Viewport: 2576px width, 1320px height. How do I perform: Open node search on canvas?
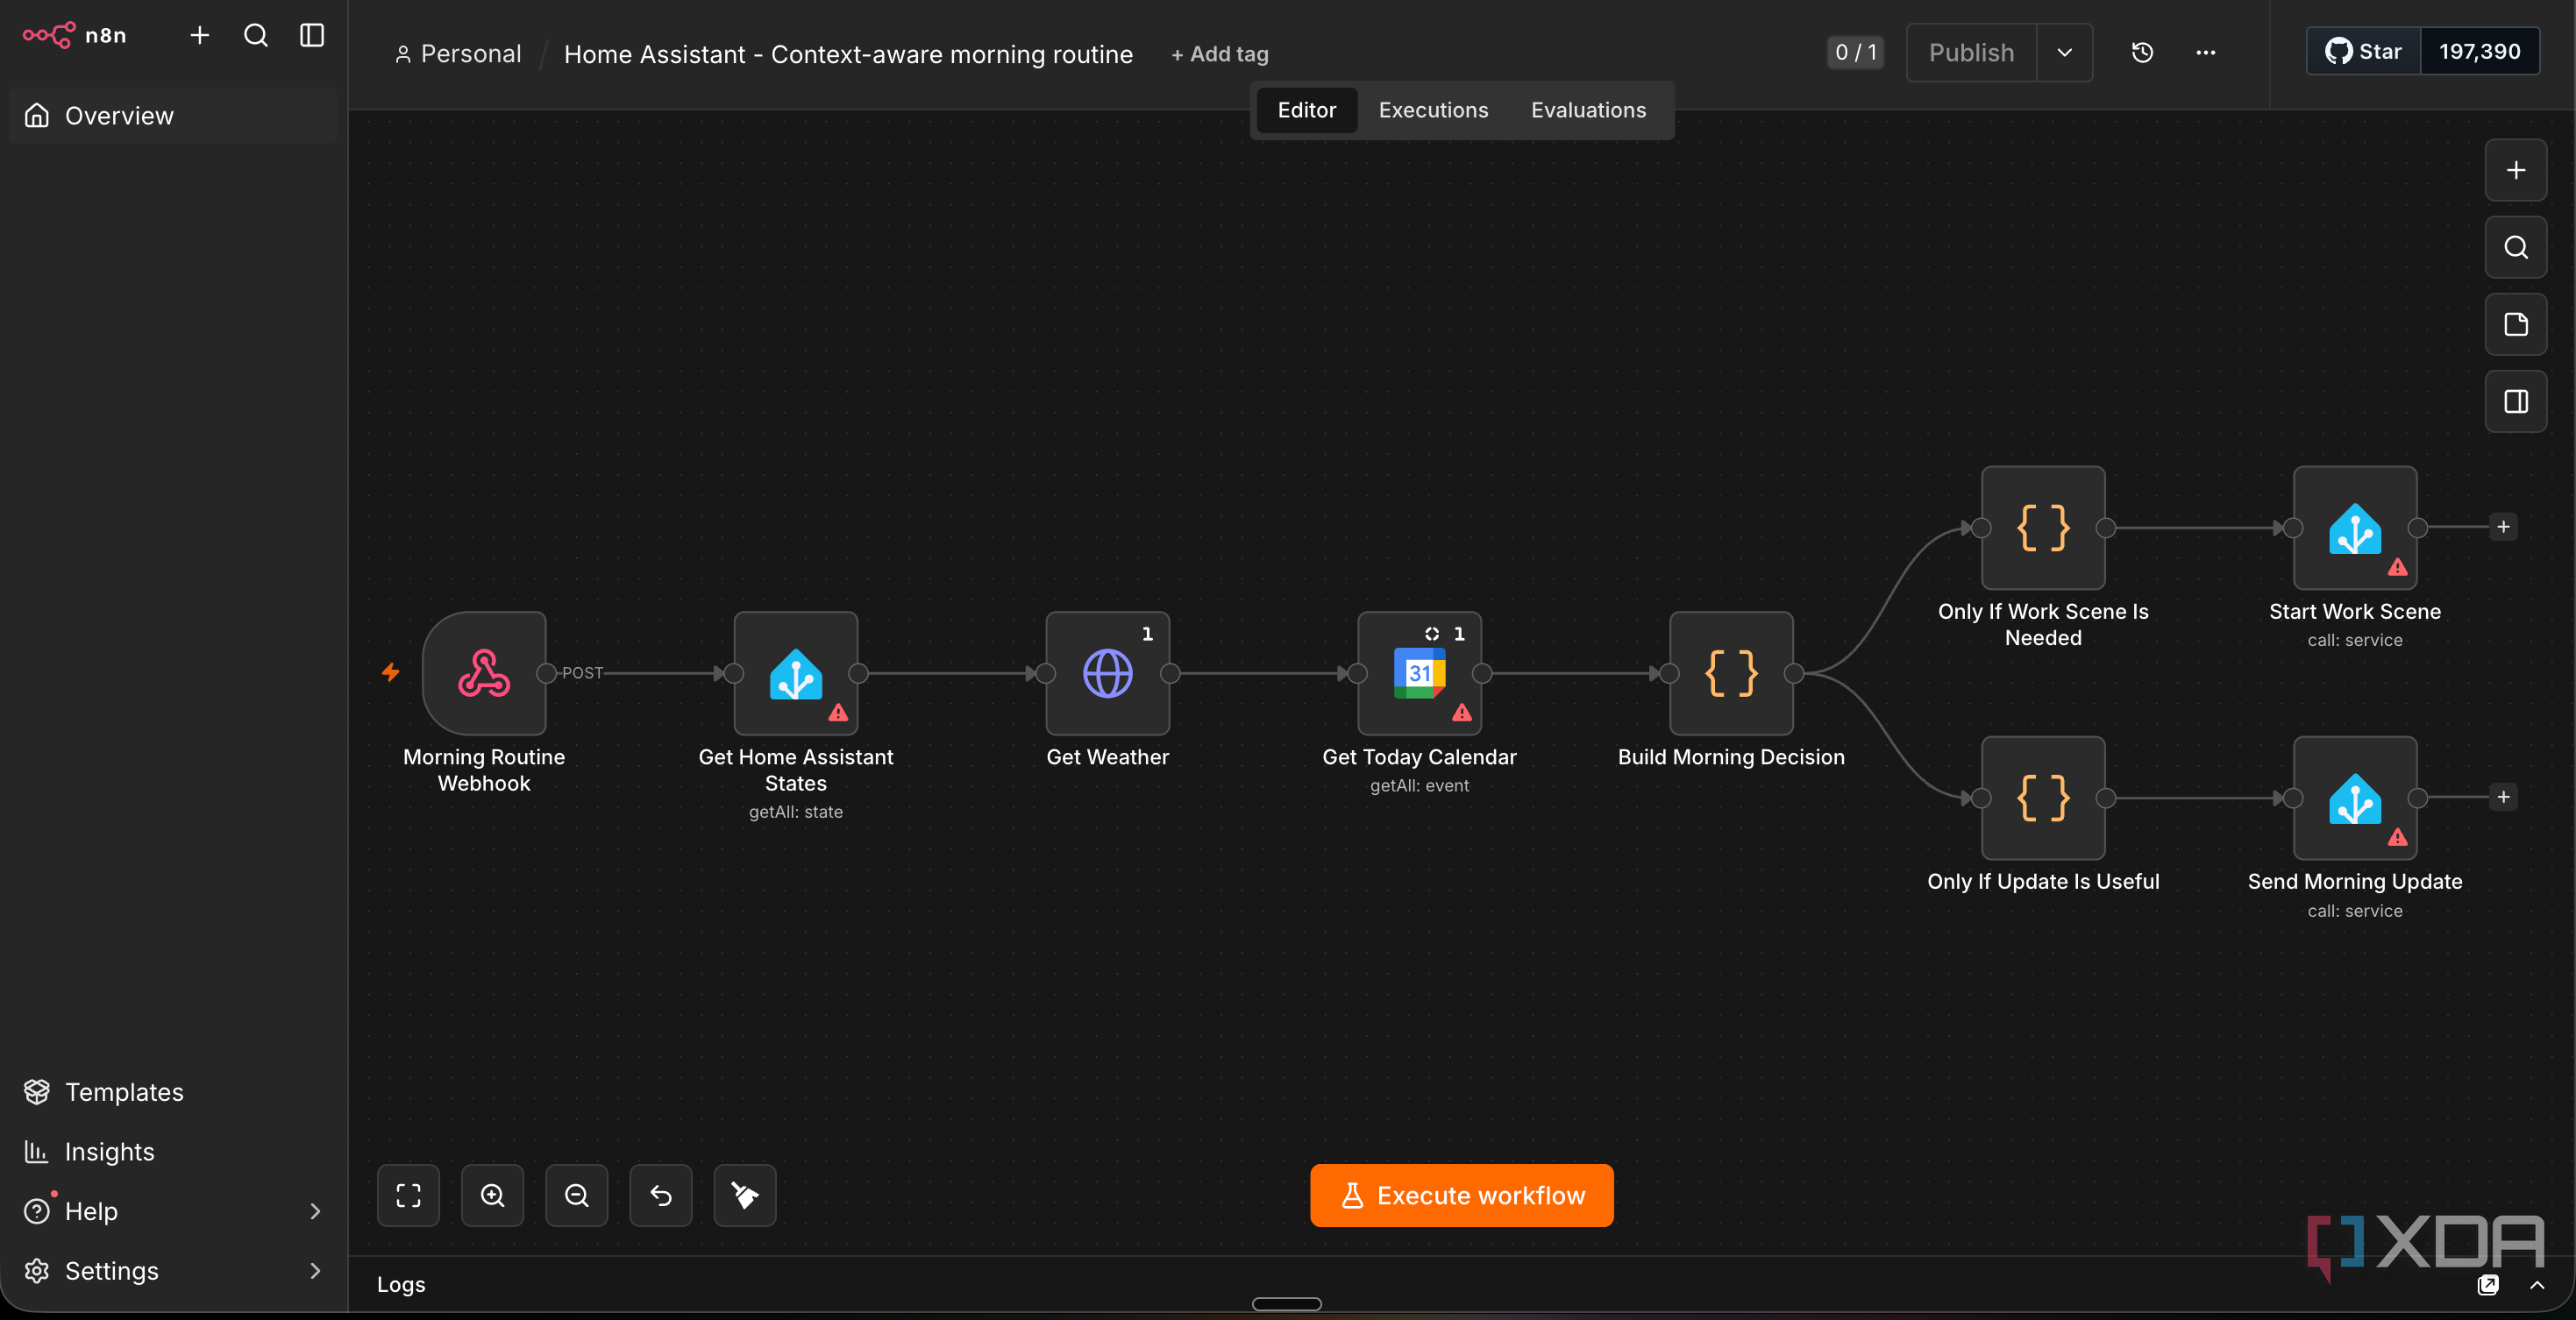2516,247
